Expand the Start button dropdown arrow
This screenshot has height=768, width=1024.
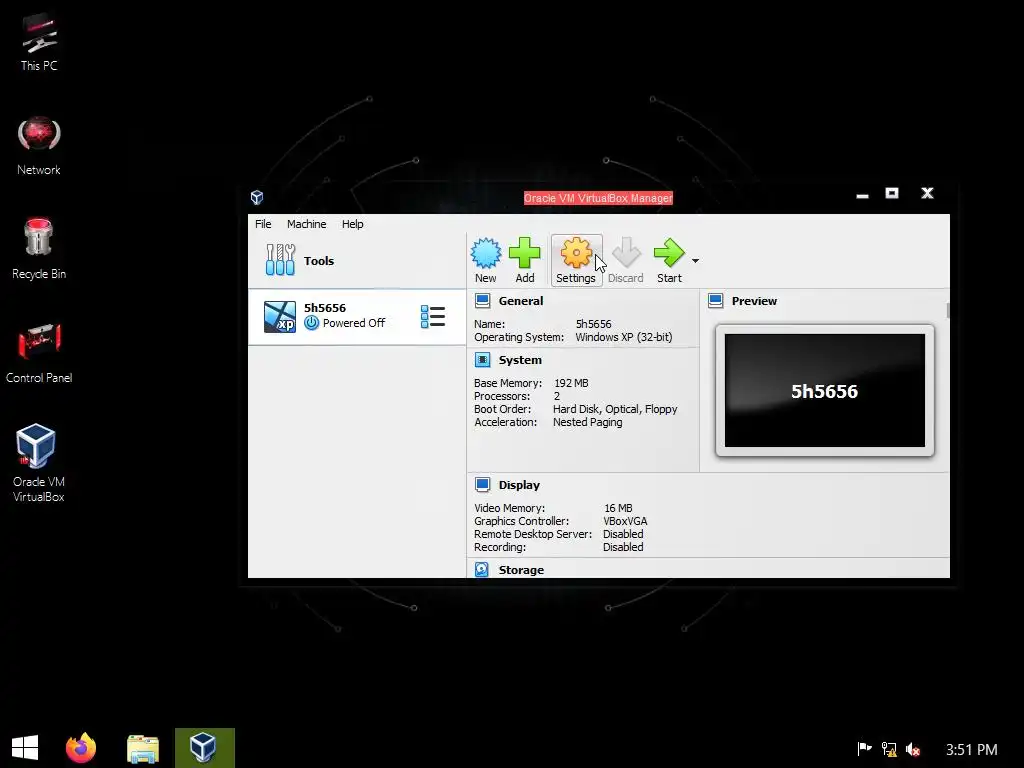(696, 261)
